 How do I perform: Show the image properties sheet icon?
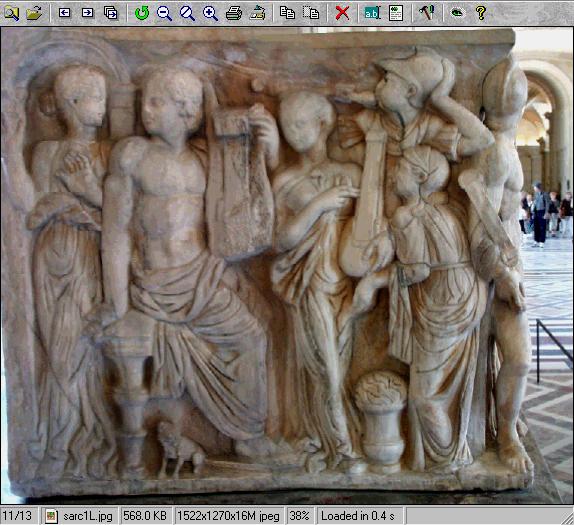pos(396,13)
